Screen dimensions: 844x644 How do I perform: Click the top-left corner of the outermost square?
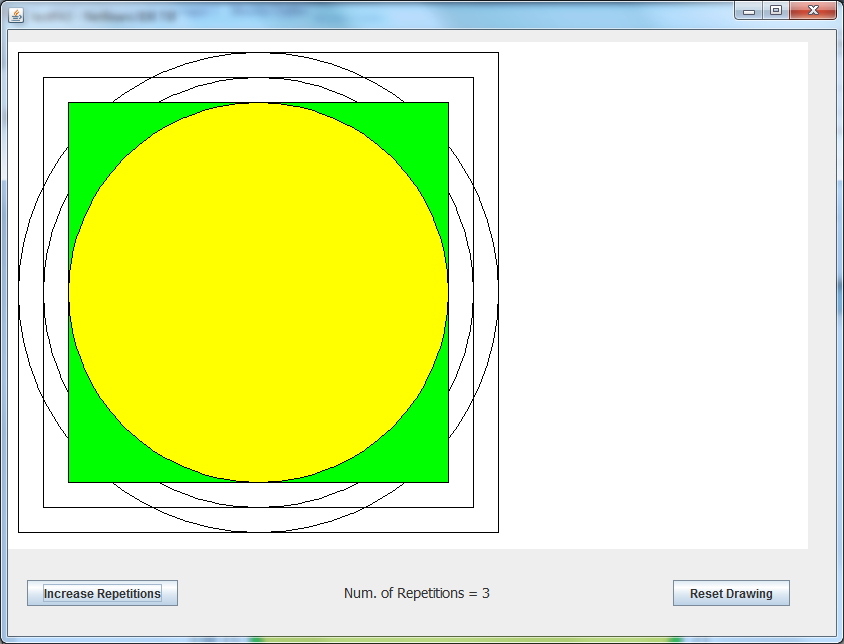click(x=19, y=53)
